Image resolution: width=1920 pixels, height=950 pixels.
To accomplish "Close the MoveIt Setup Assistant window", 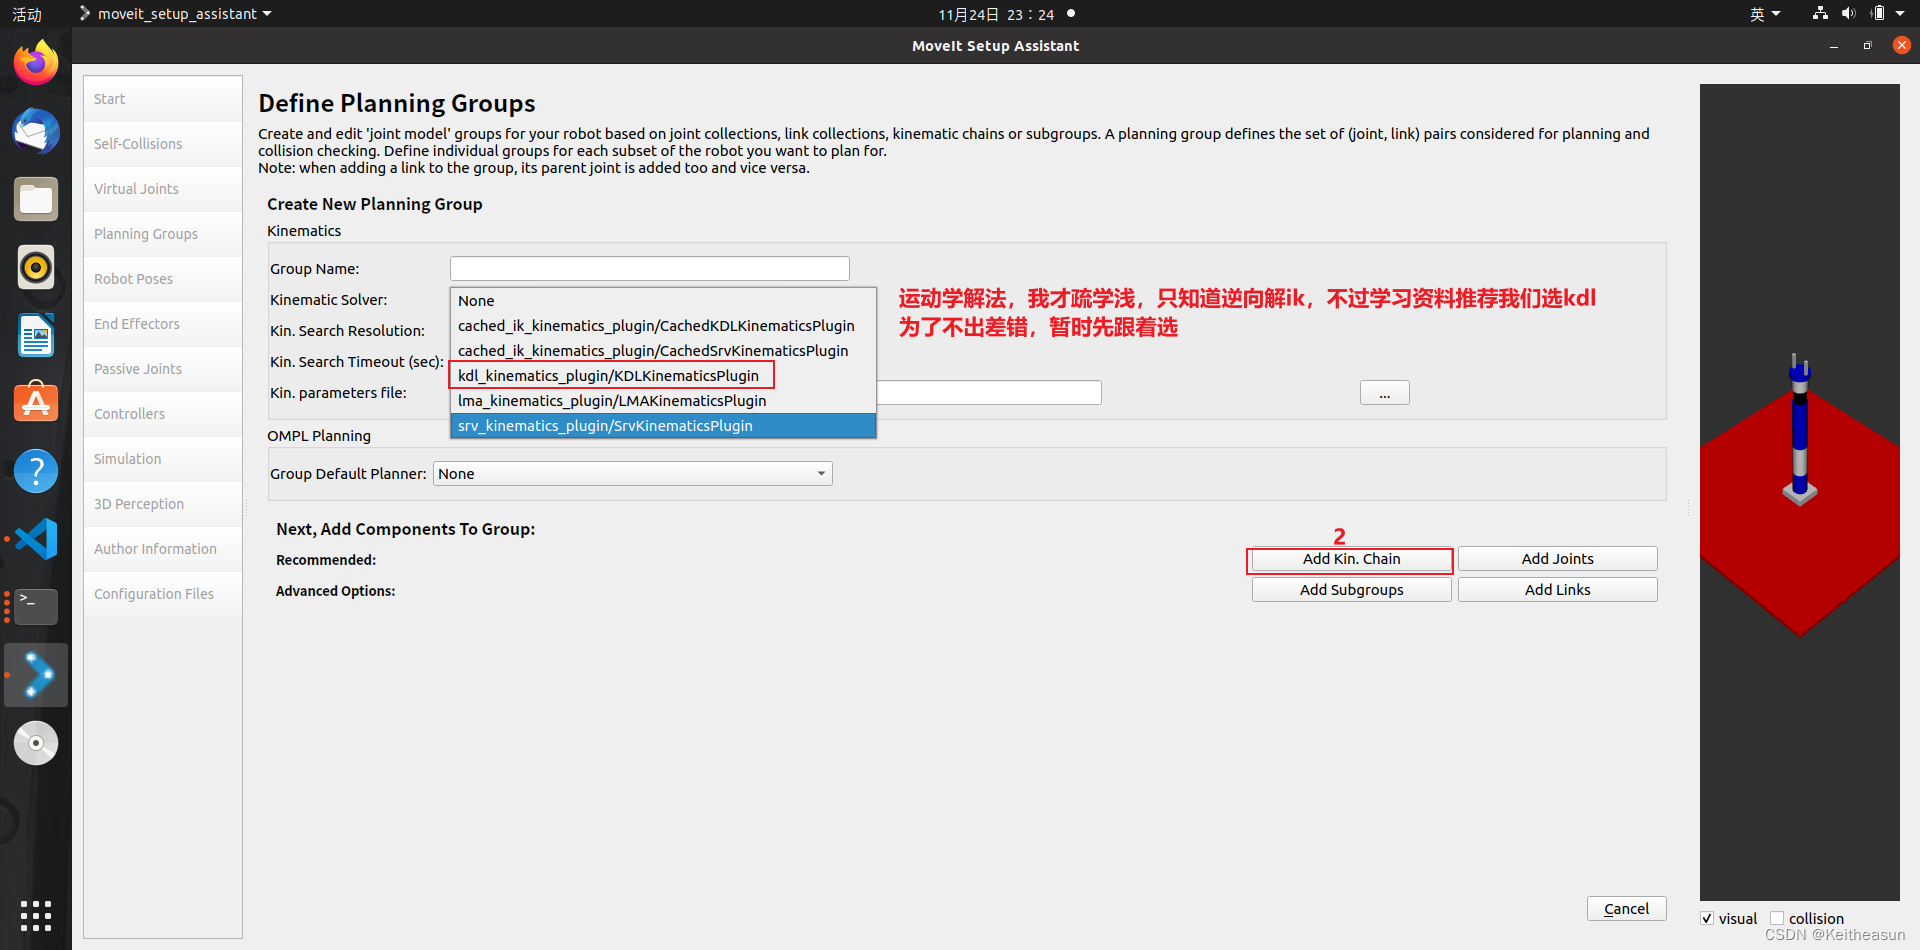I will [1901, 45].
